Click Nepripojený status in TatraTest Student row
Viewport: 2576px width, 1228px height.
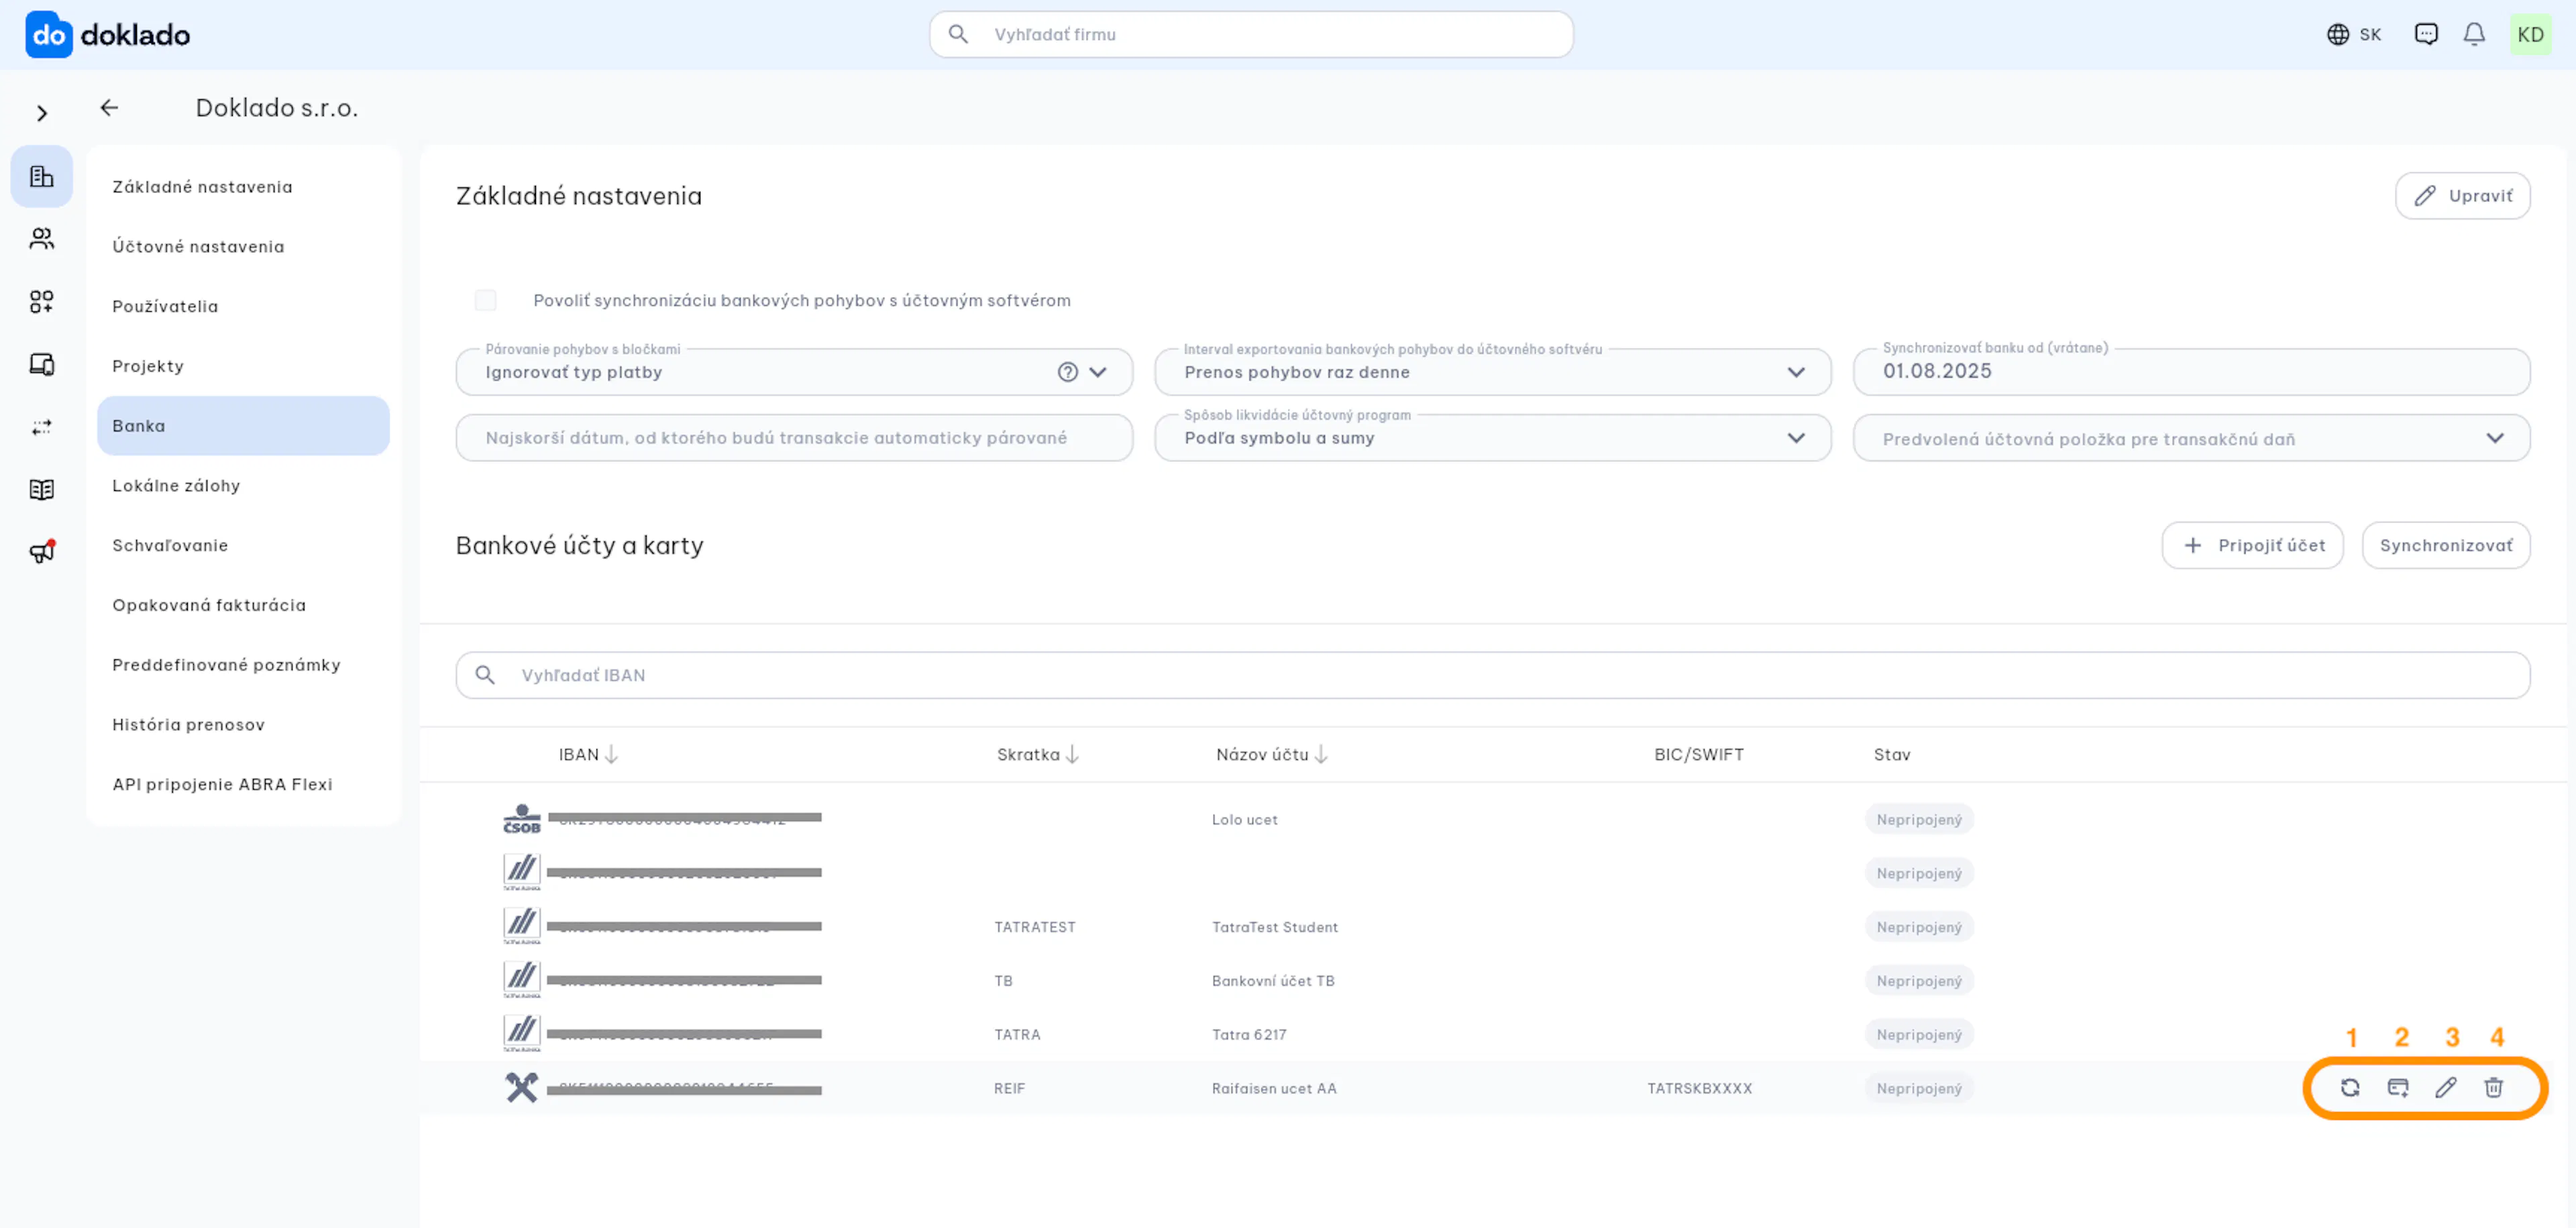[1918, 928]
